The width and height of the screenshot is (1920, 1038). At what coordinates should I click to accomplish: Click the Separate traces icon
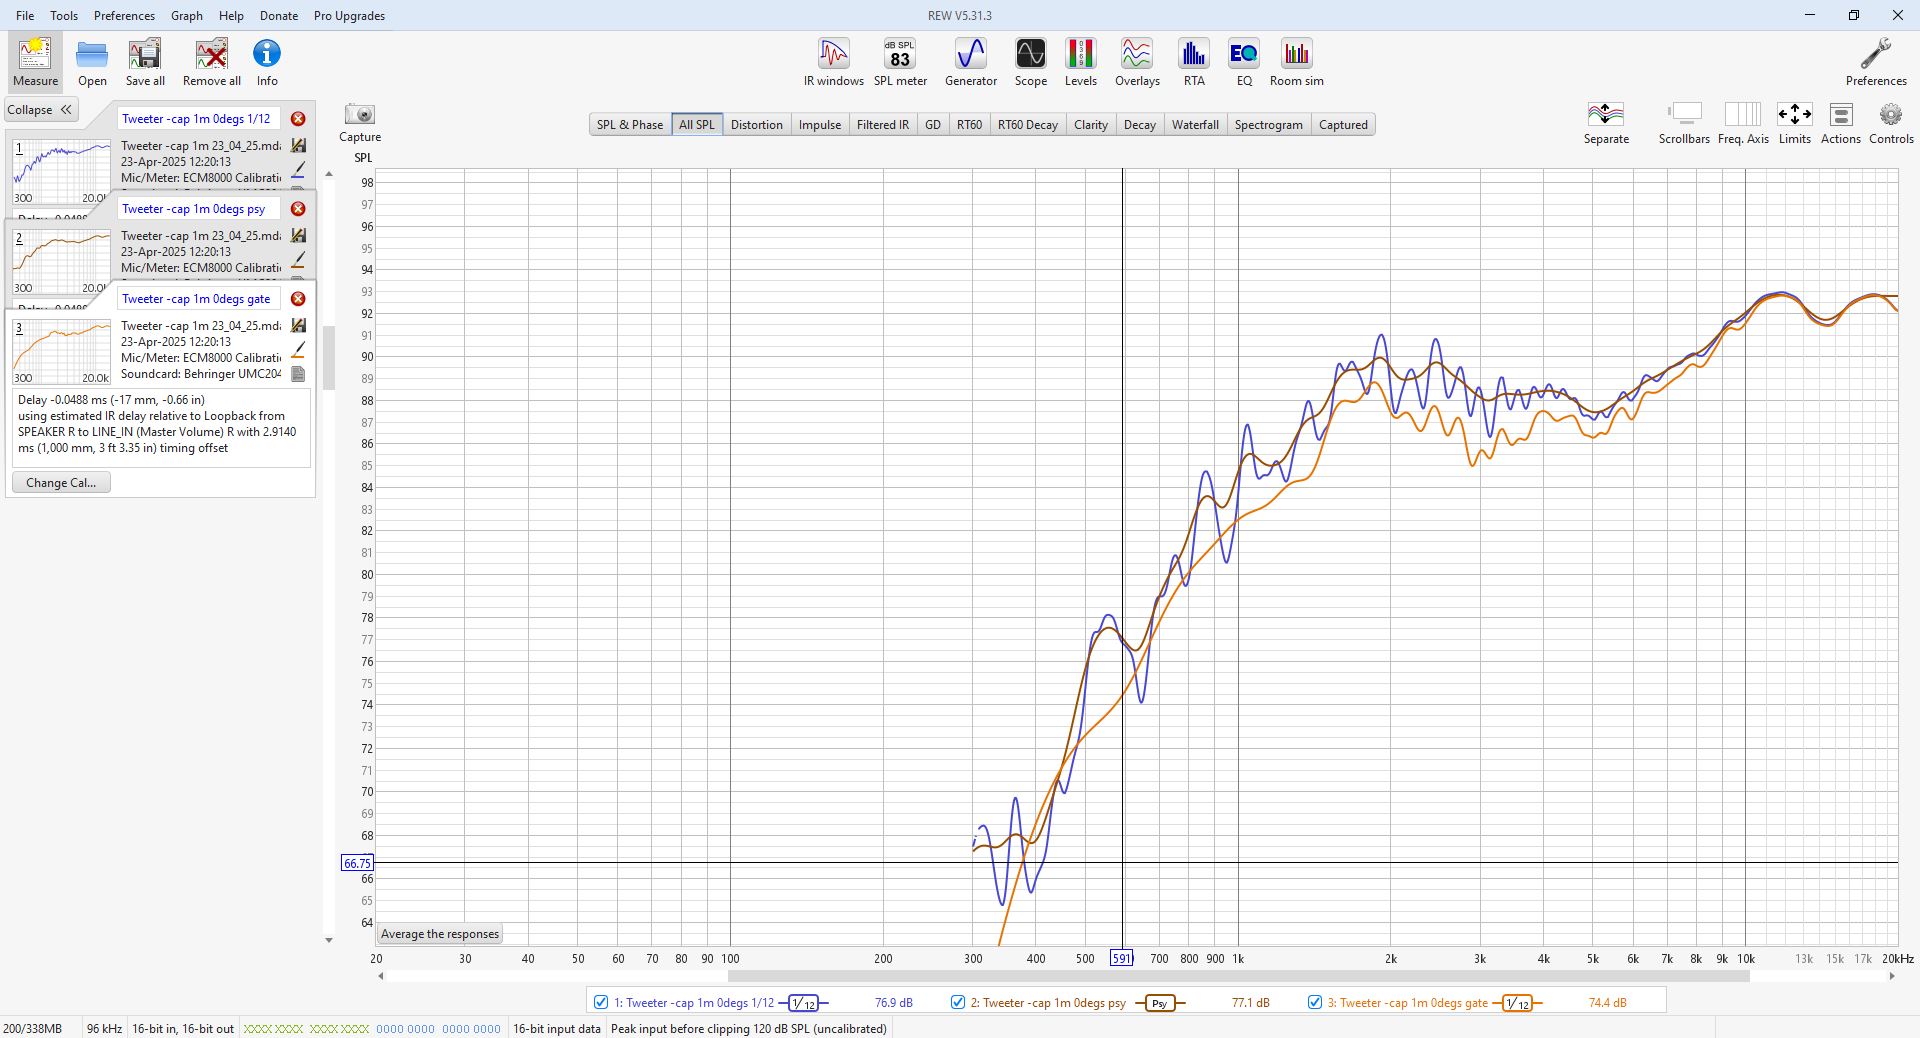pyautogui.click(x=1606, y=123)
